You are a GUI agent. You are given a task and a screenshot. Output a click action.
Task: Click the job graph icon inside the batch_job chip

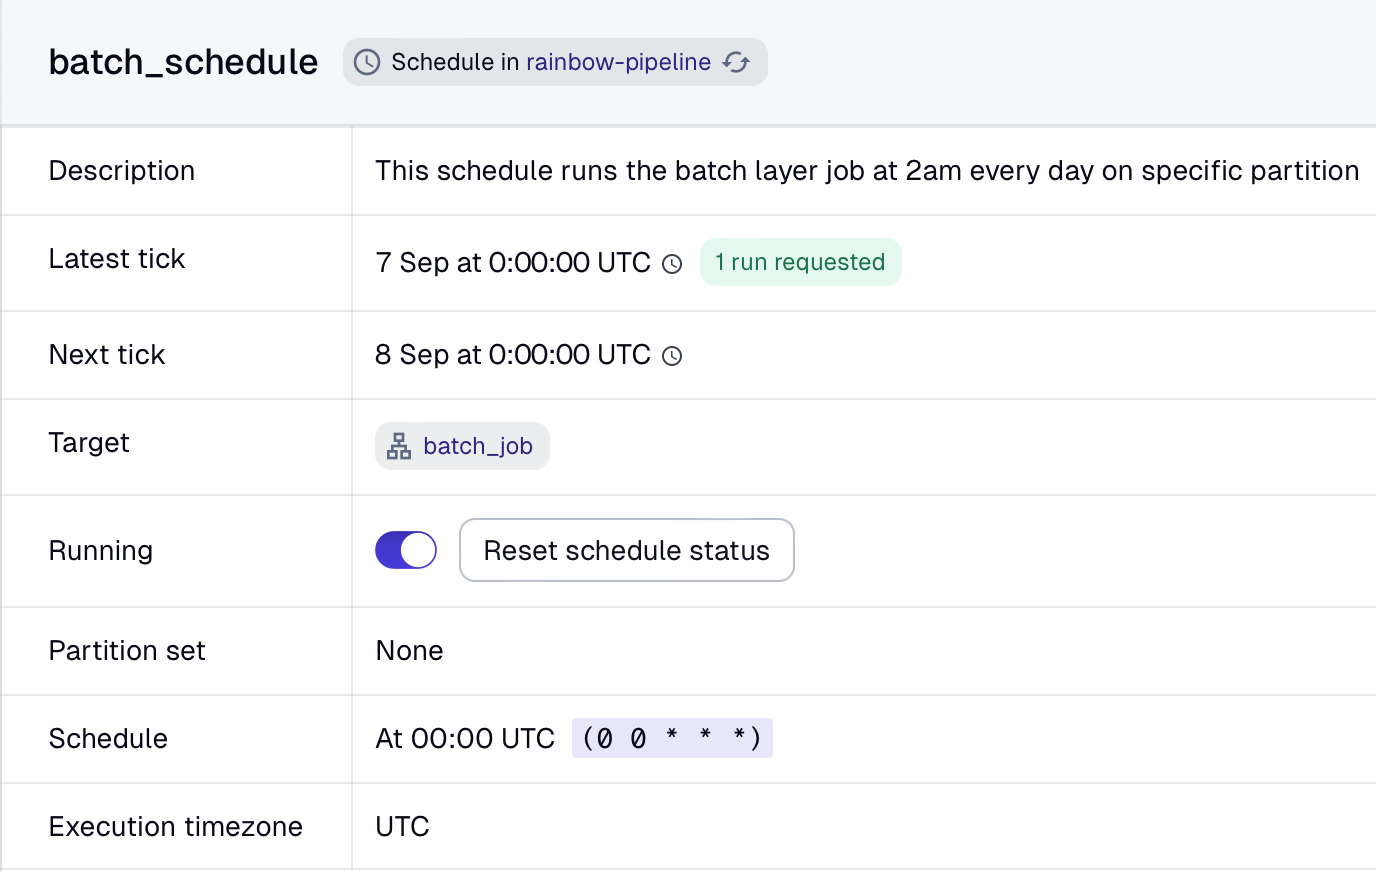tap(399, 446)
